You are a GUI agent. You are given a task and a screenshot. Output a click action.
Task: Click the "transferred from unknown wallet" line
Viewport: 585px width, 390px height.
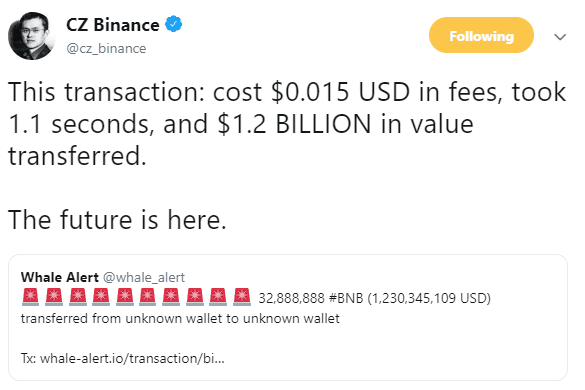point(180,319)
